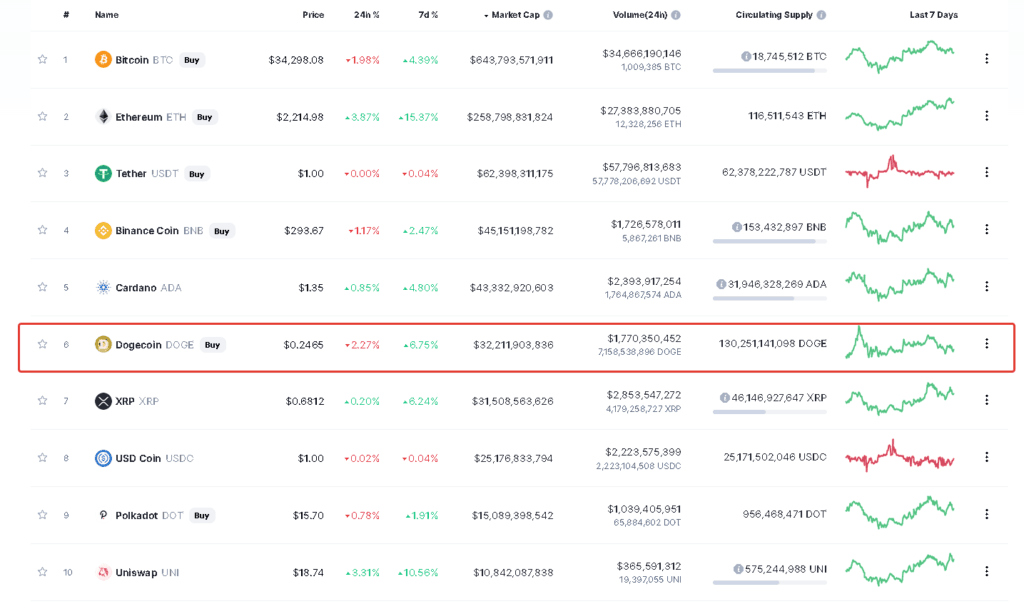Image resolution: width=1024 pixels, height=604 pixels.
Task: Open the XRP 7-day sparkline chart
Action: point(899,398)
